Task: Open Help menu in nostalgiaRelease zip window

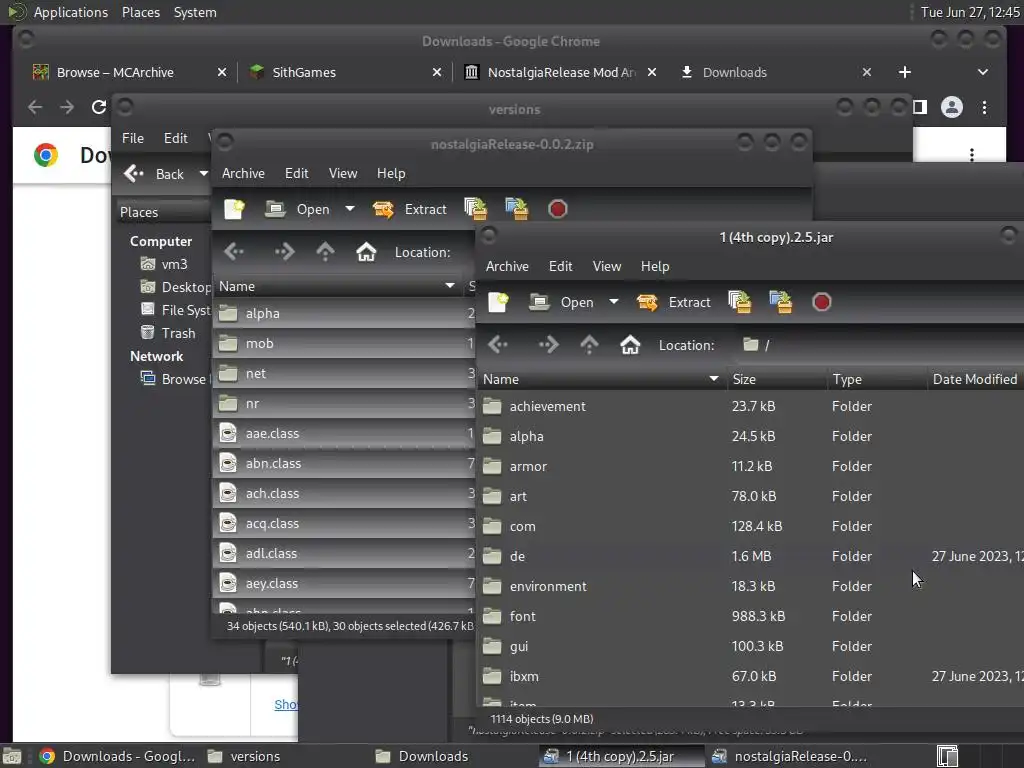Action: tap(391, 174)
